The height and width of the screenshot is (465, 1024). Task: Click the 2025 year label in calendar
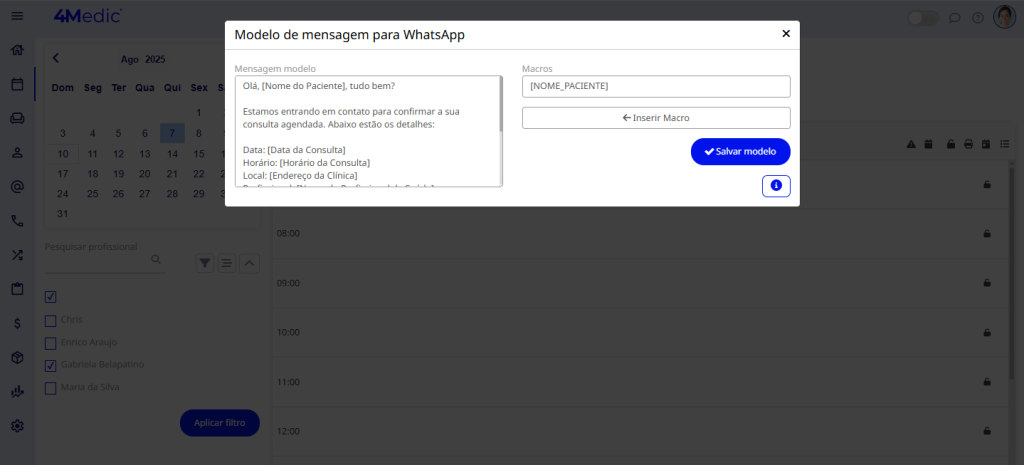pyautogui.click(x=155, y=59)
